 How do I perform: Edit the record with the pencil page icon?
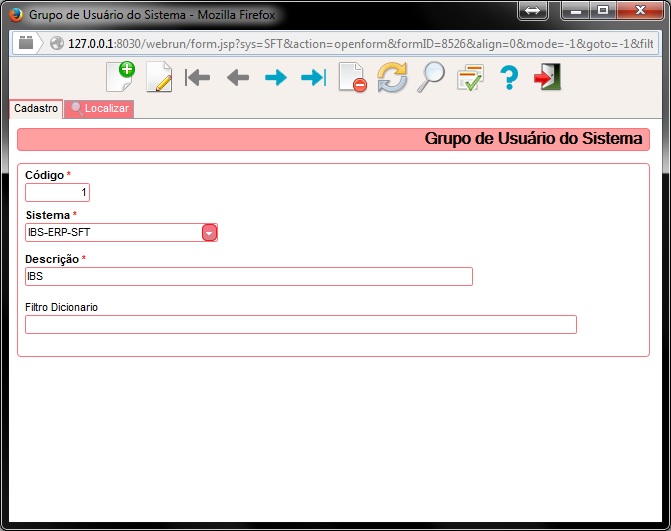159,77
